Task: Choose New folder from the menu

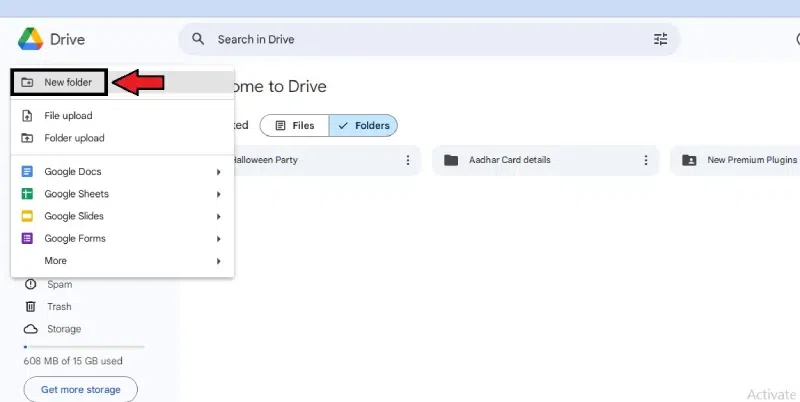Action: 122,82
